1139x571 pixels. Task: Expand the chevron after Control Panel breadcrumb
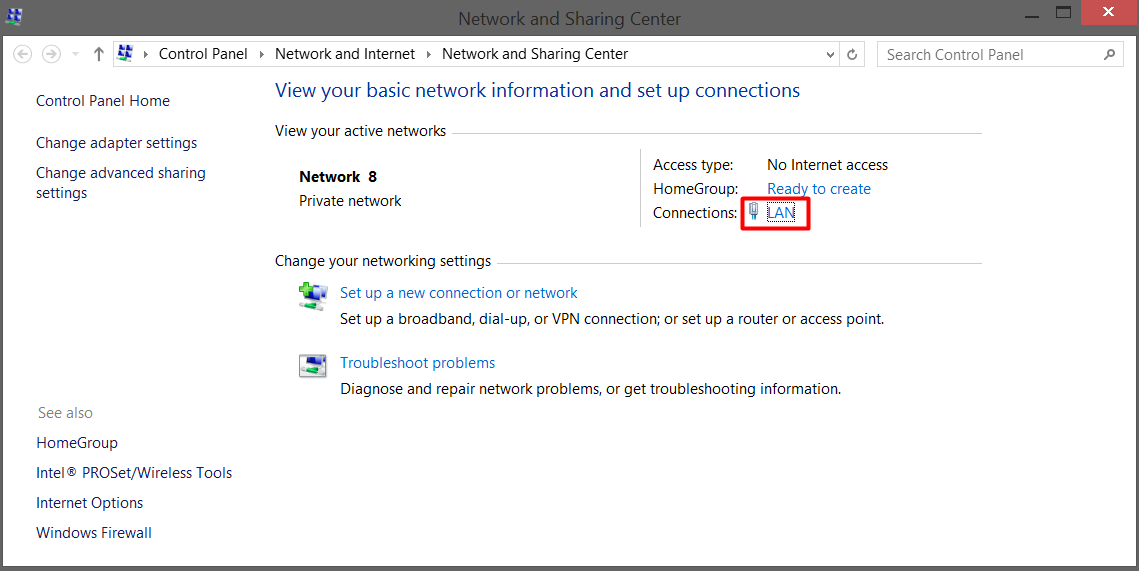point(261,54)
